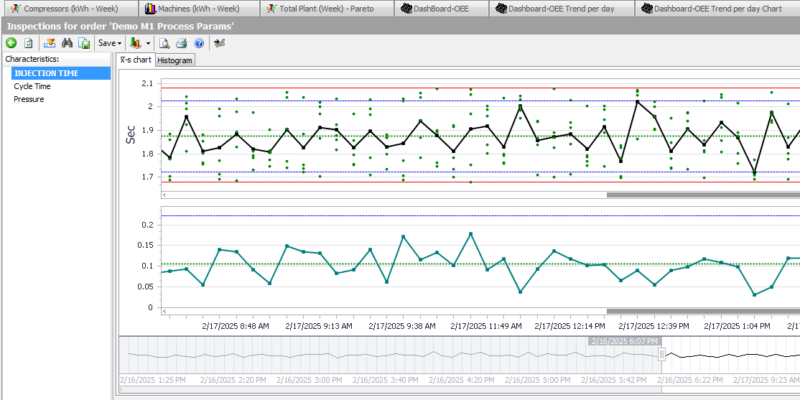Select the X̄-s chart tab
This screenshot has width=800, height=400.
(135, 60)
